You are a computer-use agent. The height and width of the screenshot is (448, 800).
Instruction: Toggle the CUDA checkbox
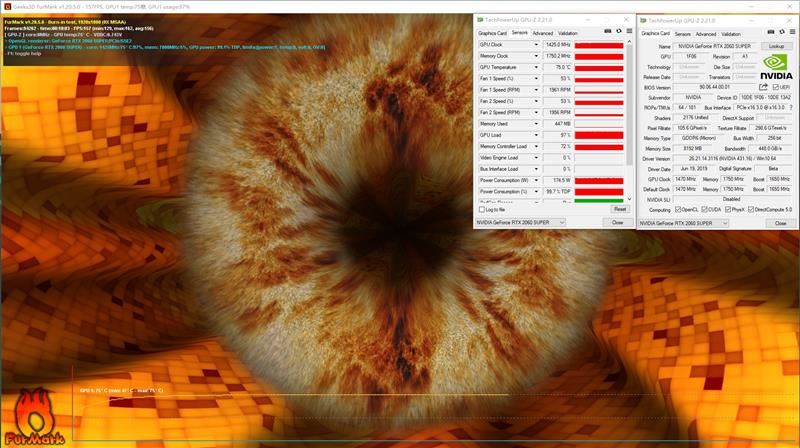pyautogui.click(x=704, y=210)
